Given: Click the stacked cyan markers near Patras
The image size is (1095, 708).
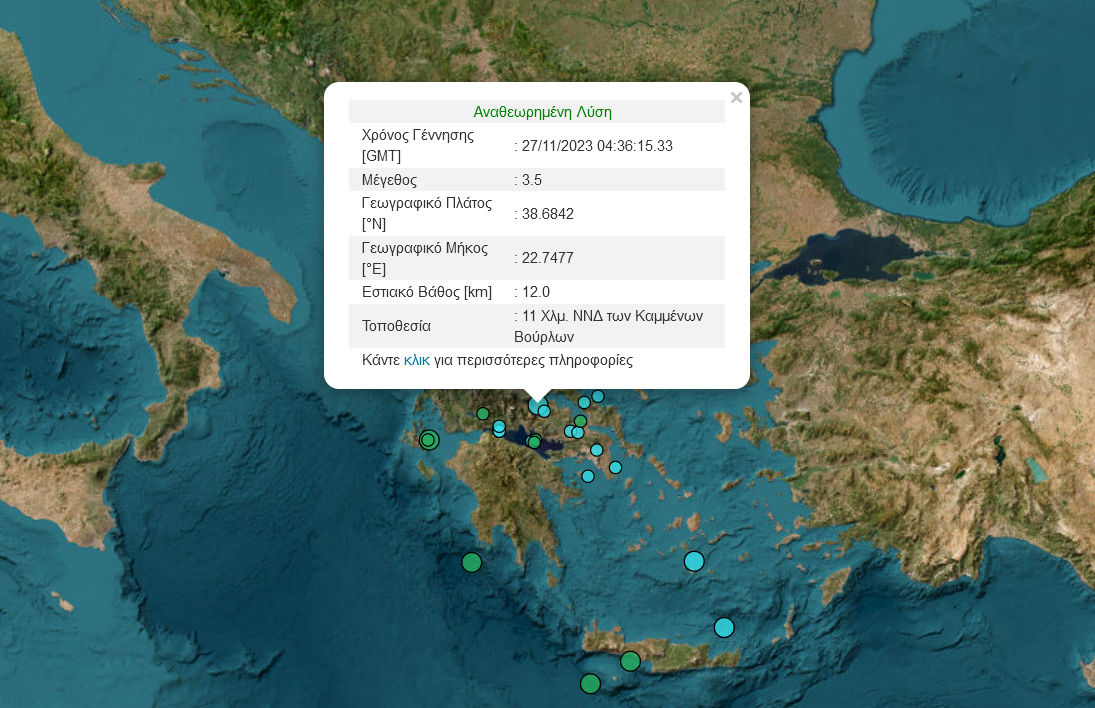Looking at the screenshot, I should coord(499,429).
